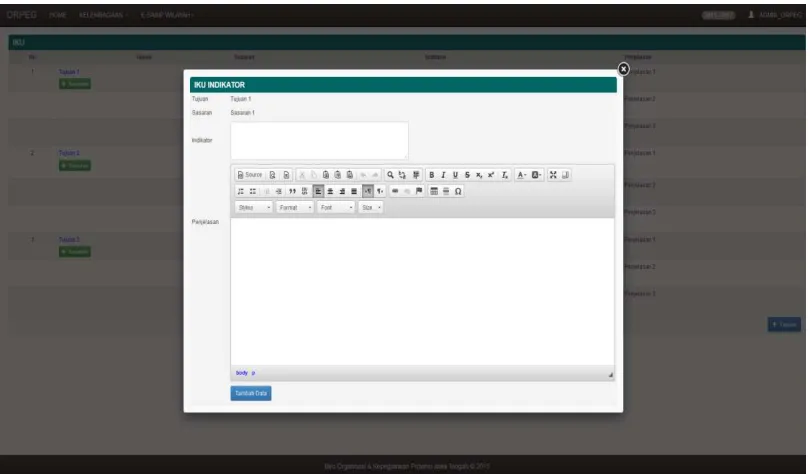Click Paste from Word icon
Viewport: 810px width, 474px height.
(350, 175)
